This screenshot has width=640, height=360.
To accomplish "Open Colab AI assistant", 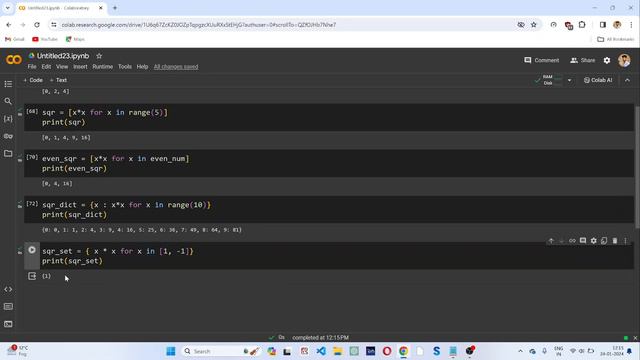I will click(x=598, y=80).
